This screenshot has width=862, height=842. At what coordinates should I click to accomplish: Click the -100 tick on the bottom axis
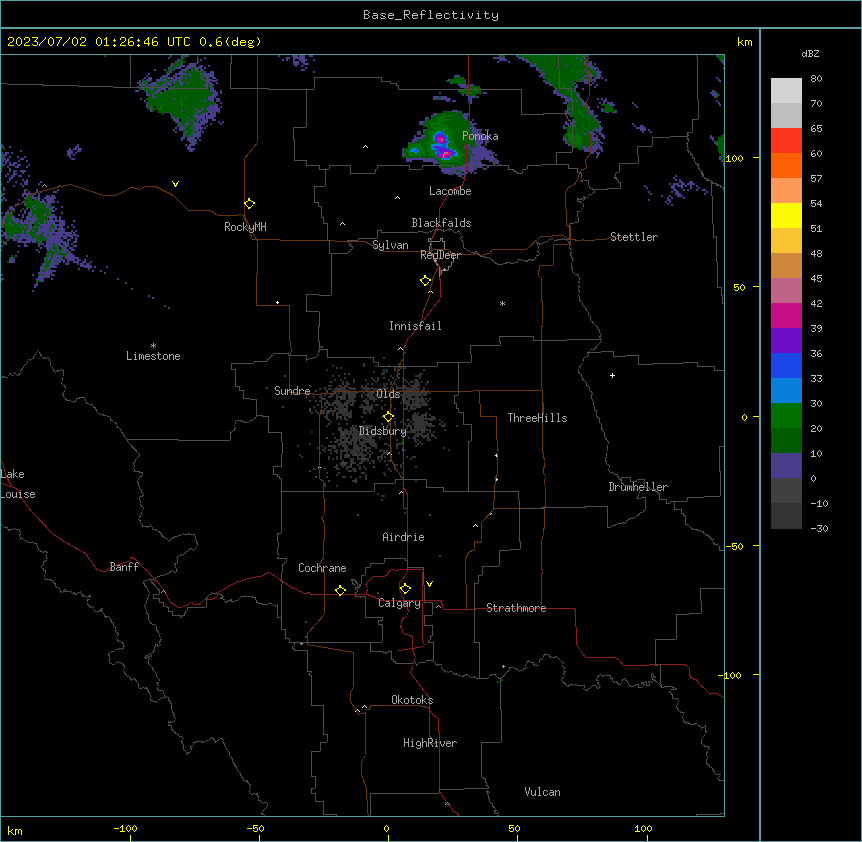click(x=125, y=828)
